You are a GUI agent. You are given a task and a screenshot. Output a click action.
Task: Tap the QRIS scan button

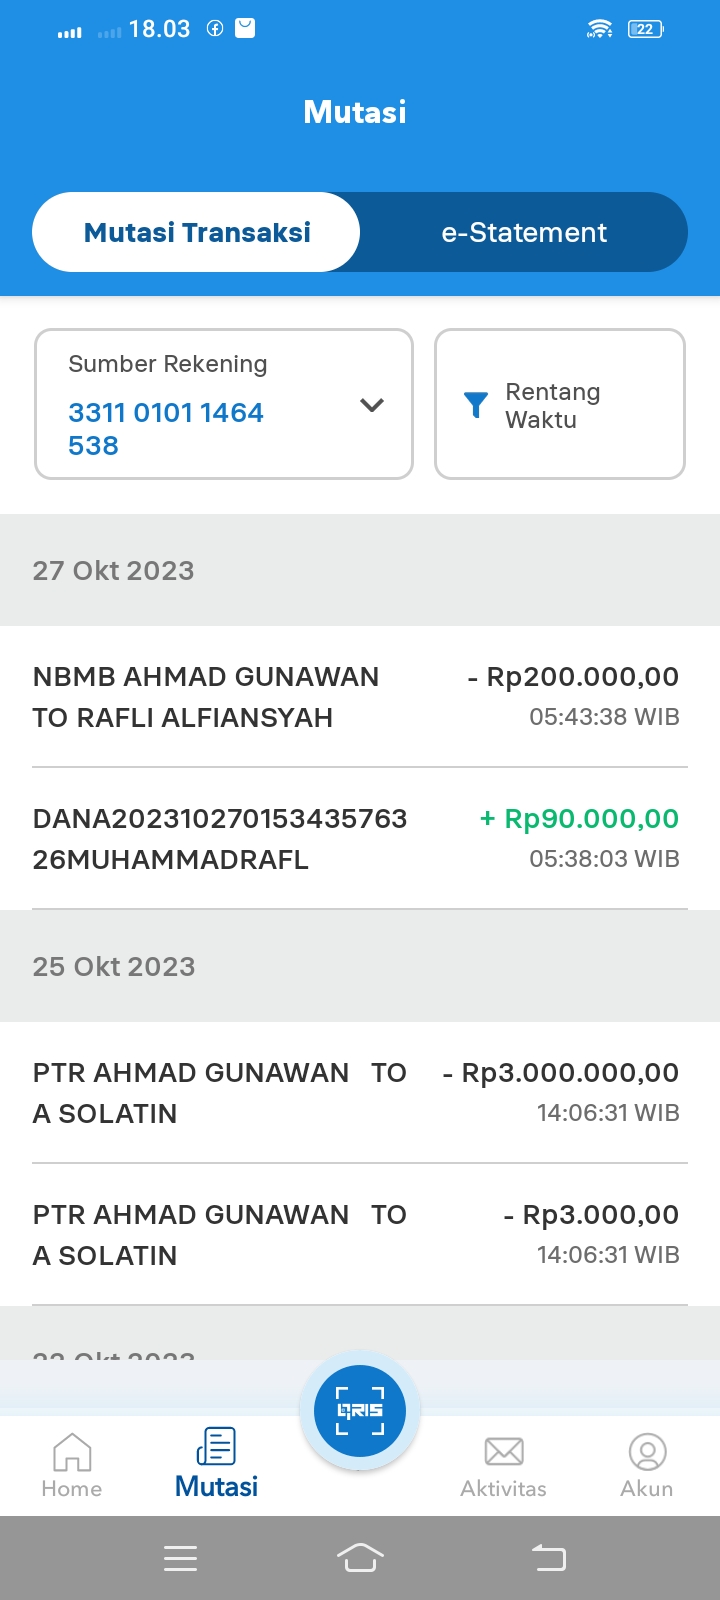point(360,1410)
